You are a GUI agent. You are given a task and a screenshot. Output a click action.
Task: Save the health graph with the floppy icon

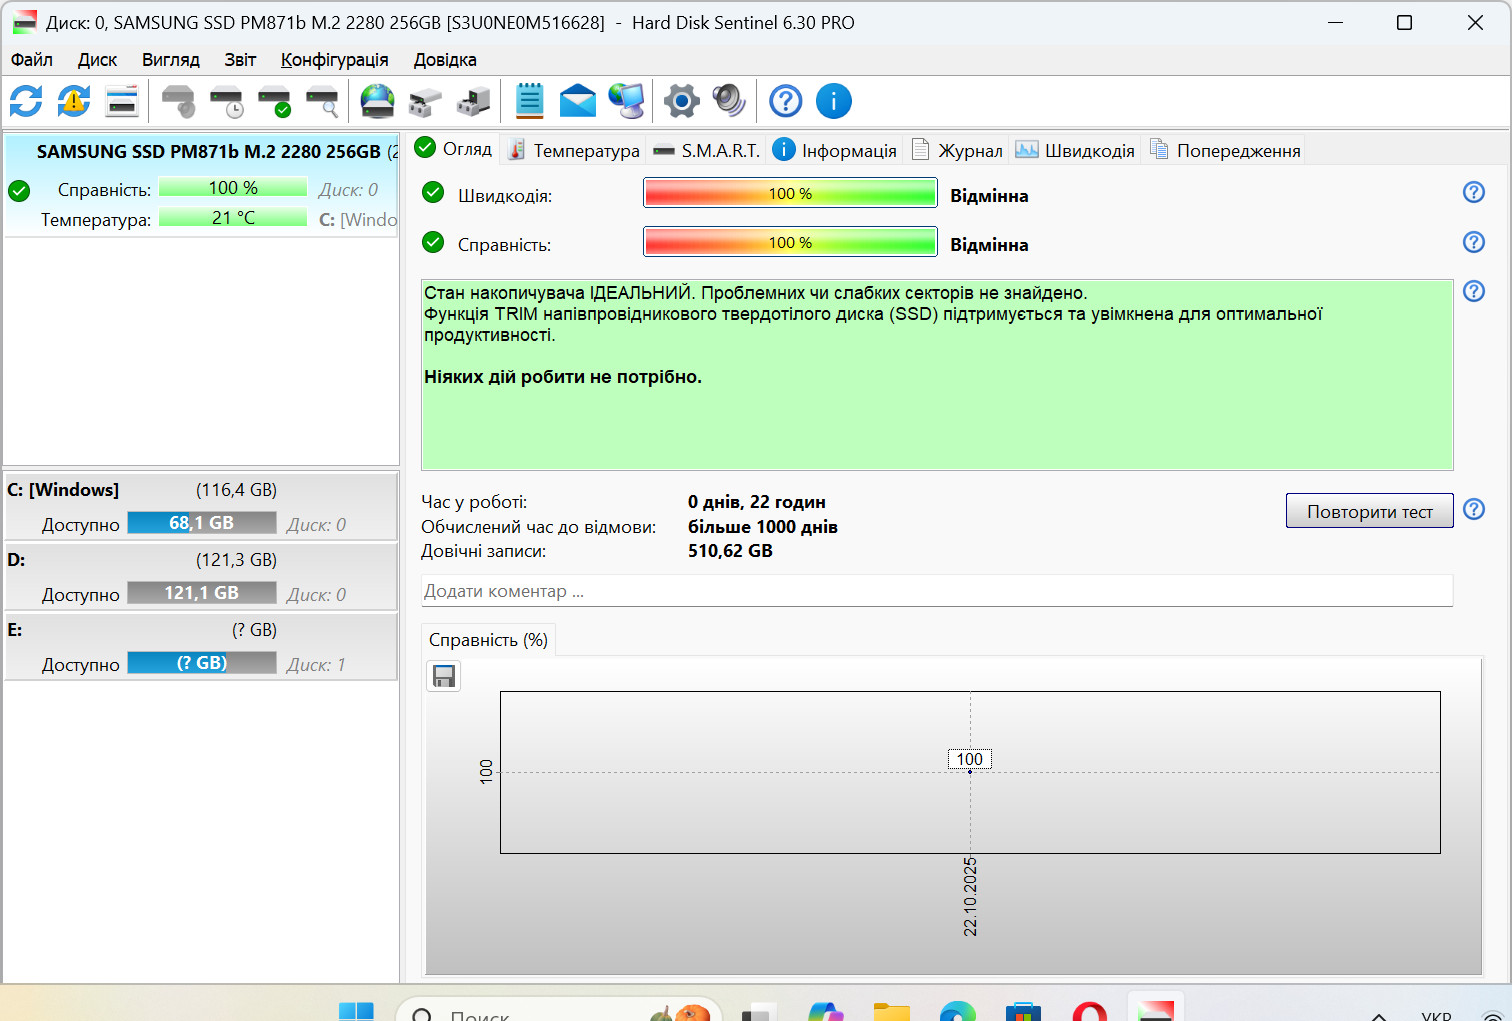(x=444, y=676)
